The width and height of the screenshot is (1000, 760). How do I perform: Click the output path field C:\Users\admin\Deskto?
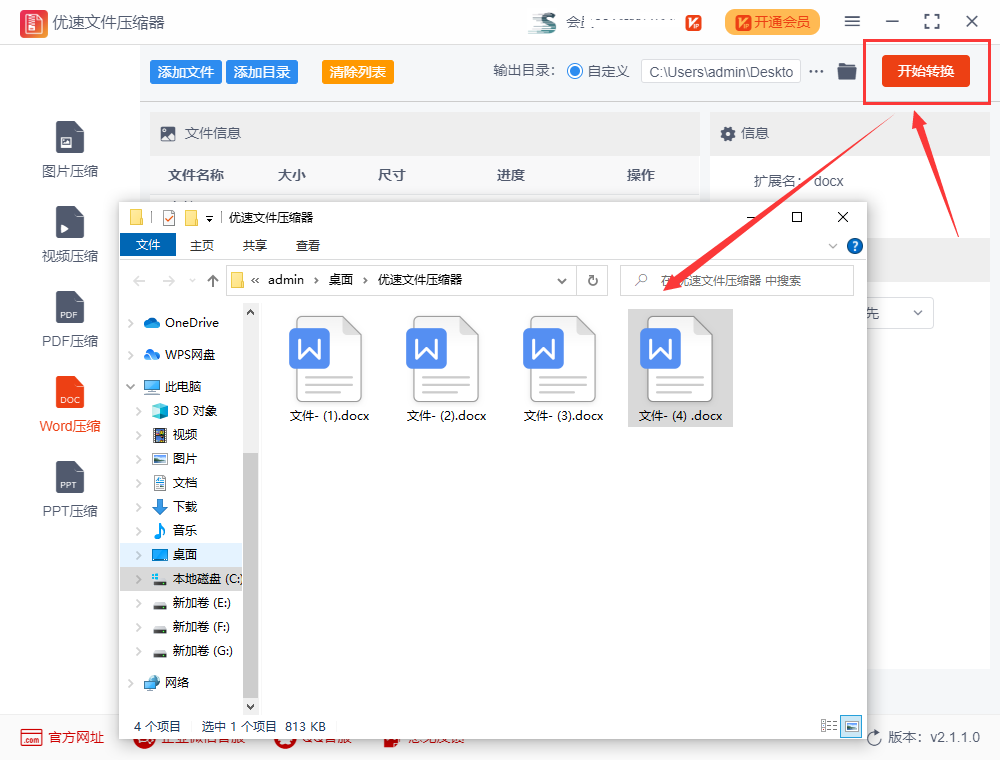coord(721,72)
